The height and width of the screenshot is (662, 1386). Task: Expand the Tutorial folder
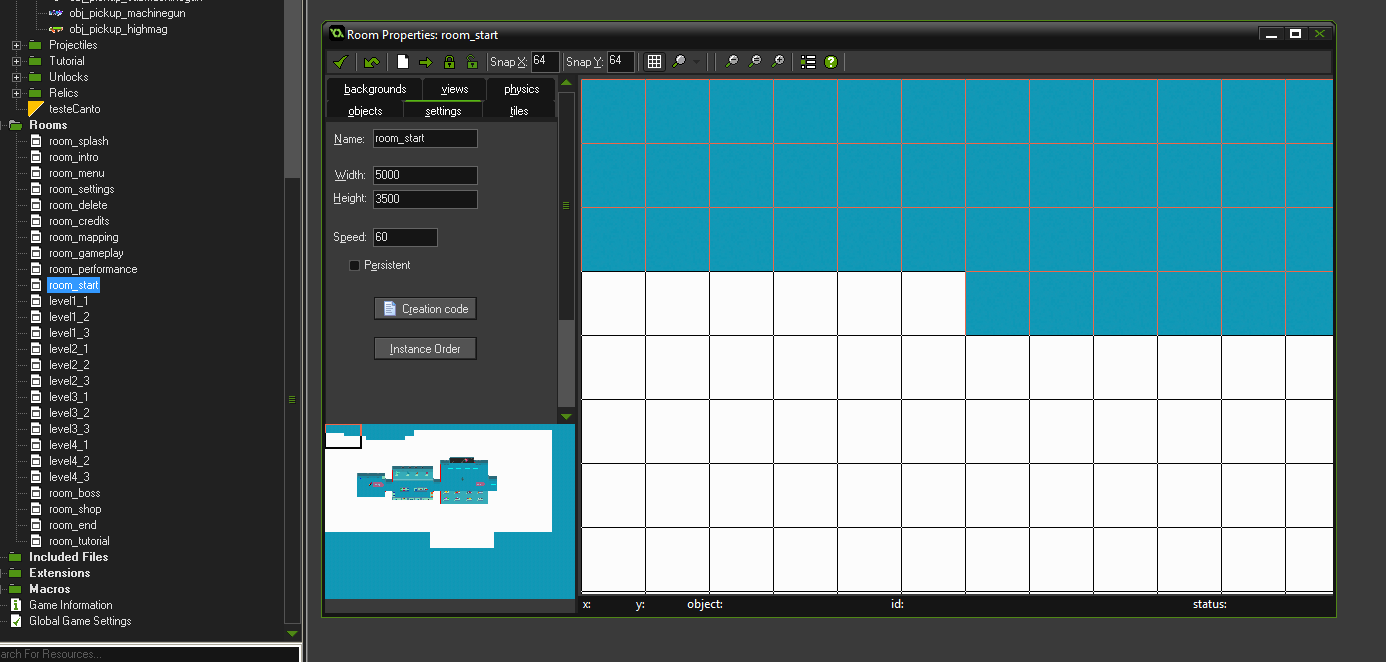[x=16, y=61]
